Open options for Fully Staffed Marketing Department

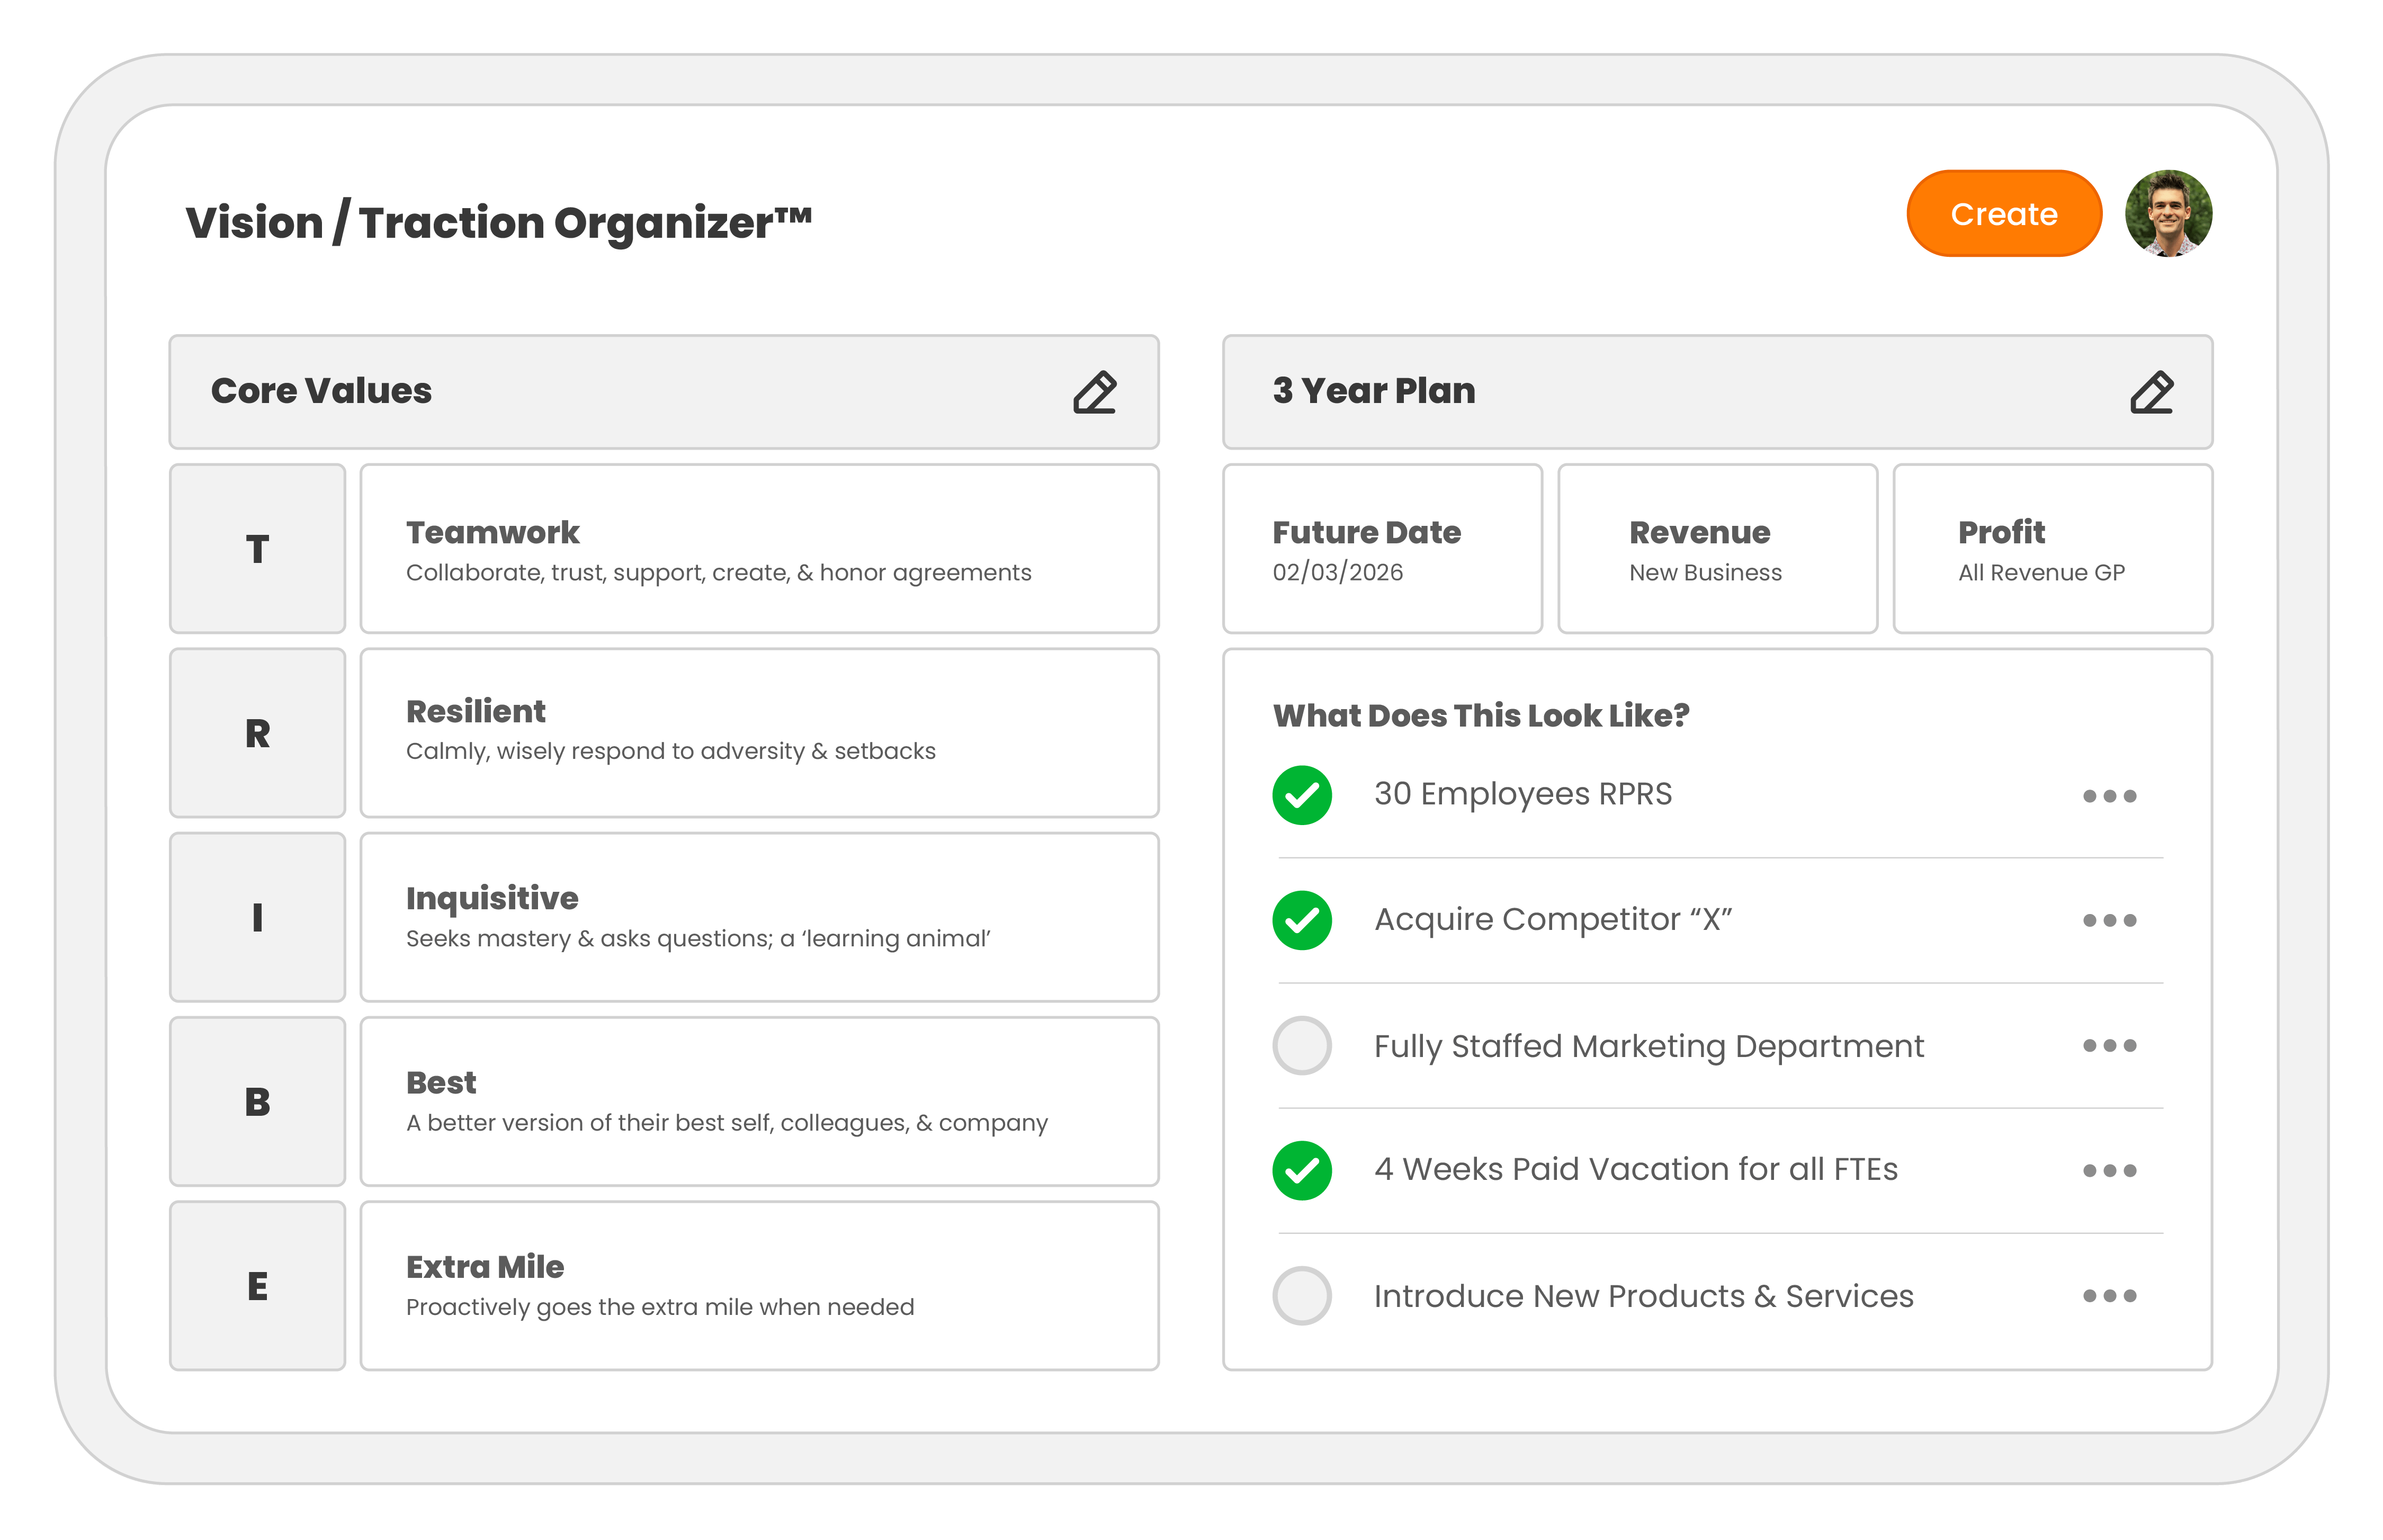tap(2110, 1045)
